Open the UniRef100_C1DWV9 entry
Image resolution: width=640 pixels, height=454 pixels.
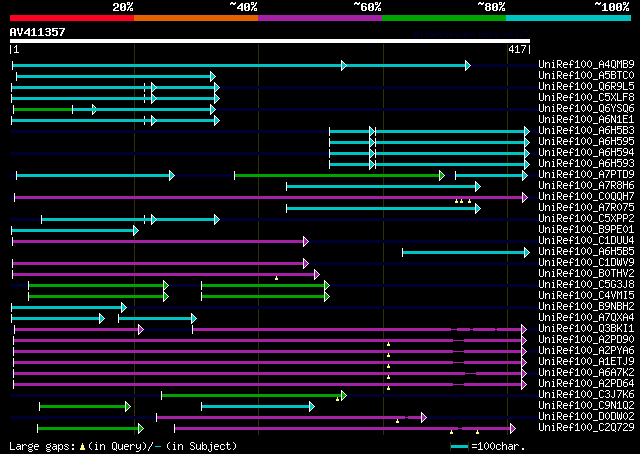tap(586, 263)
